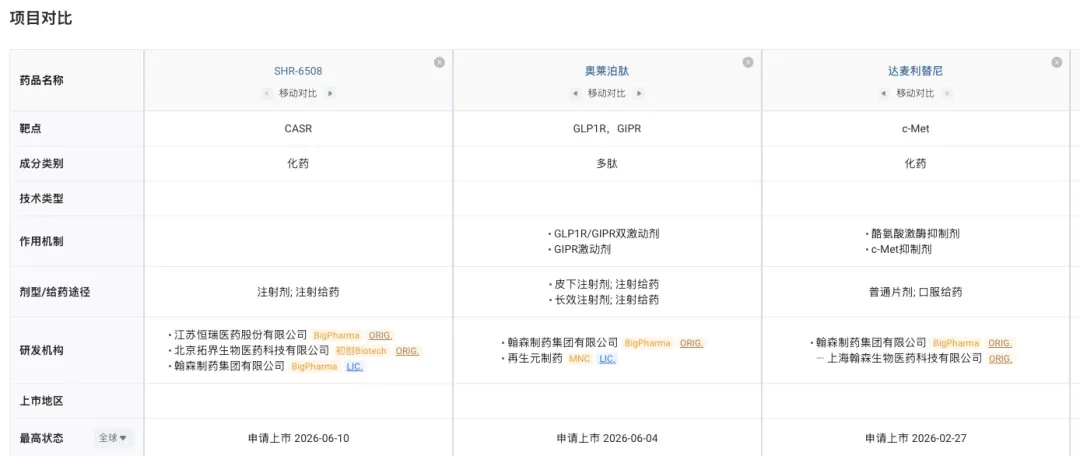Click BigPharma tag beside 翰森制药 in SHR-6508 column
Screen dimensions: 1080x456
coord(315,366)
